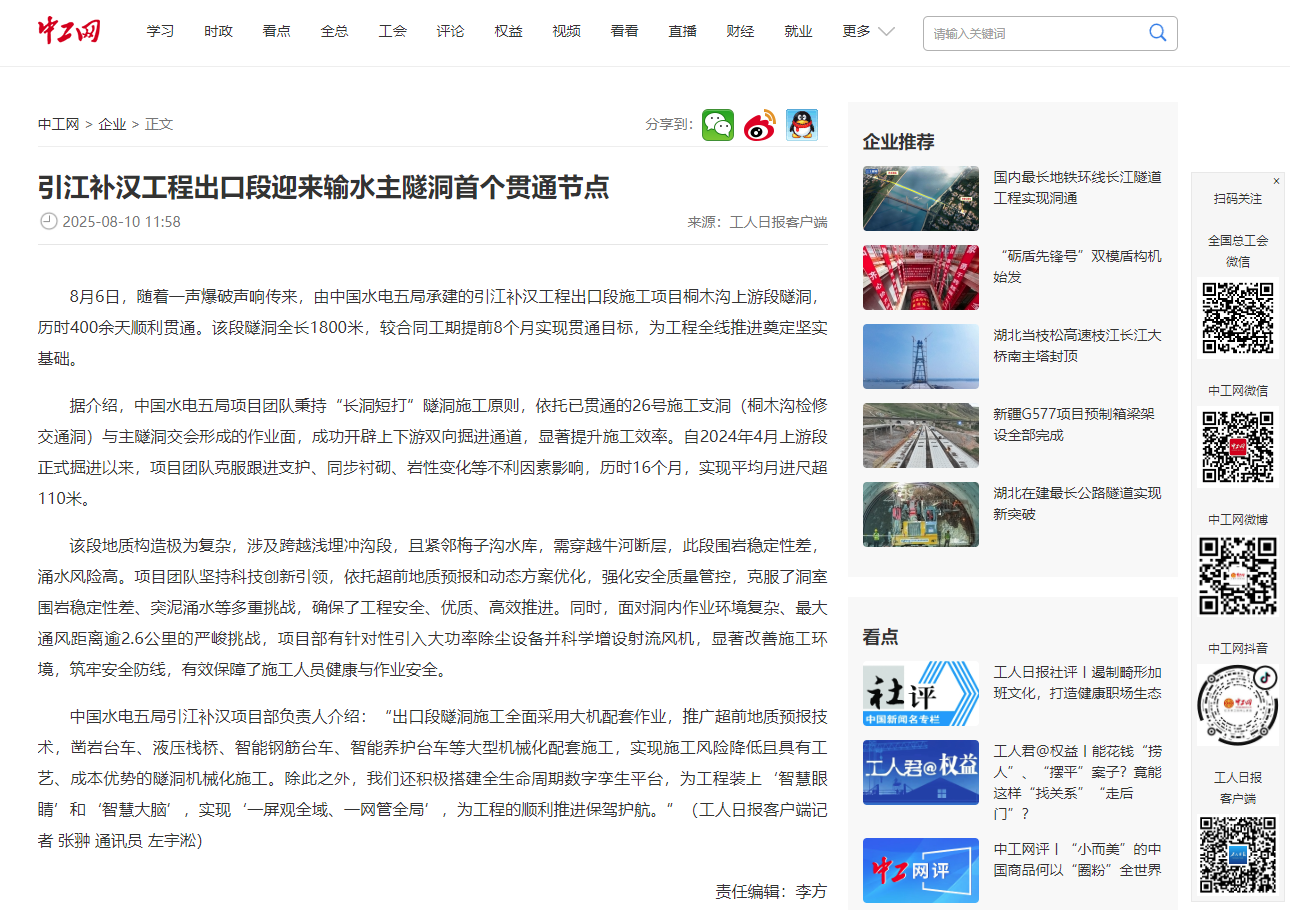Close the floating QR code sidebar
The height and width of the screenshot is (910, 1290).
(x=1276, y=181)
